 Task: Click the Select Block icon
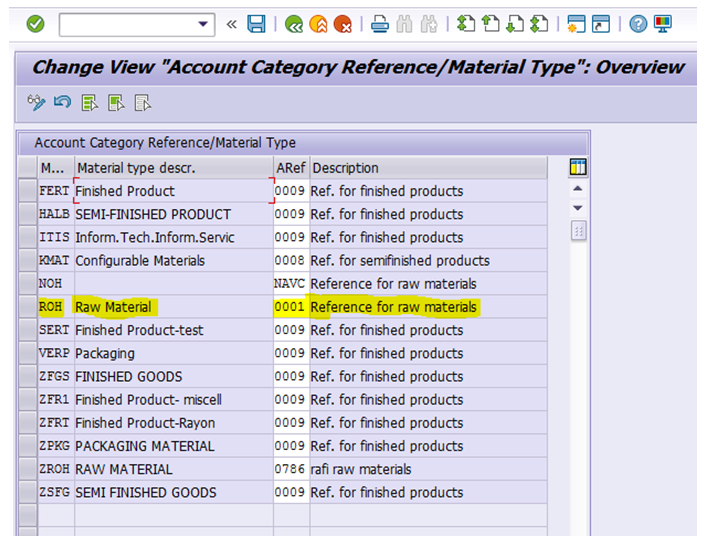tap(116, 103)
